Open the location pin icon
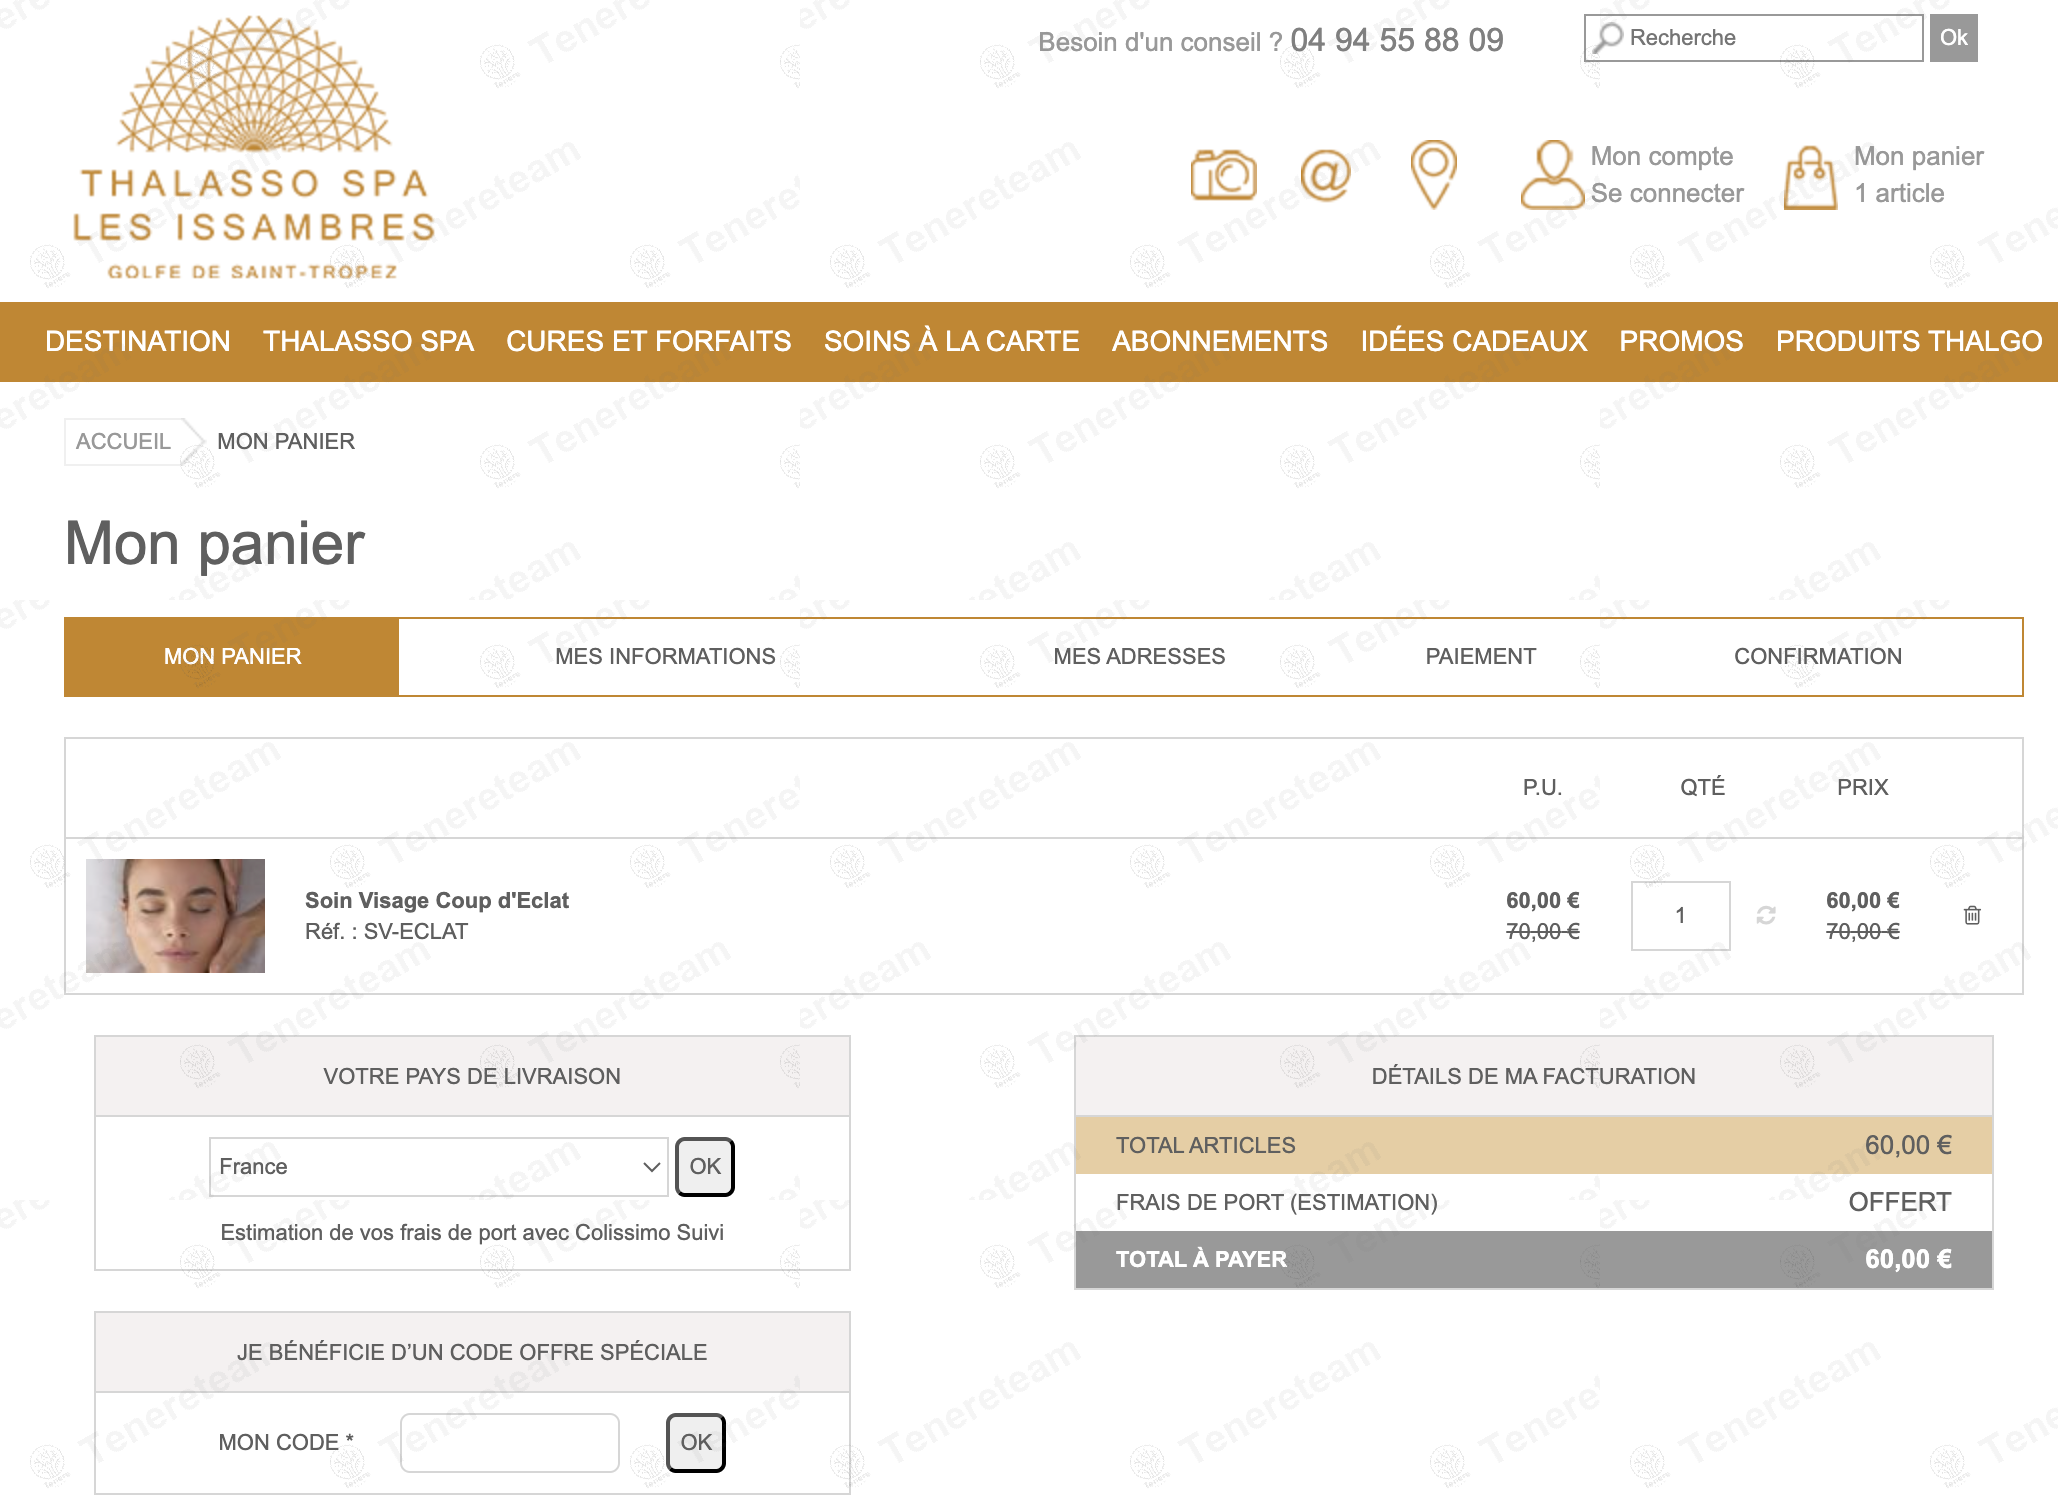The width and height of the screenshot is (2058, 1502). point(1433,174)
